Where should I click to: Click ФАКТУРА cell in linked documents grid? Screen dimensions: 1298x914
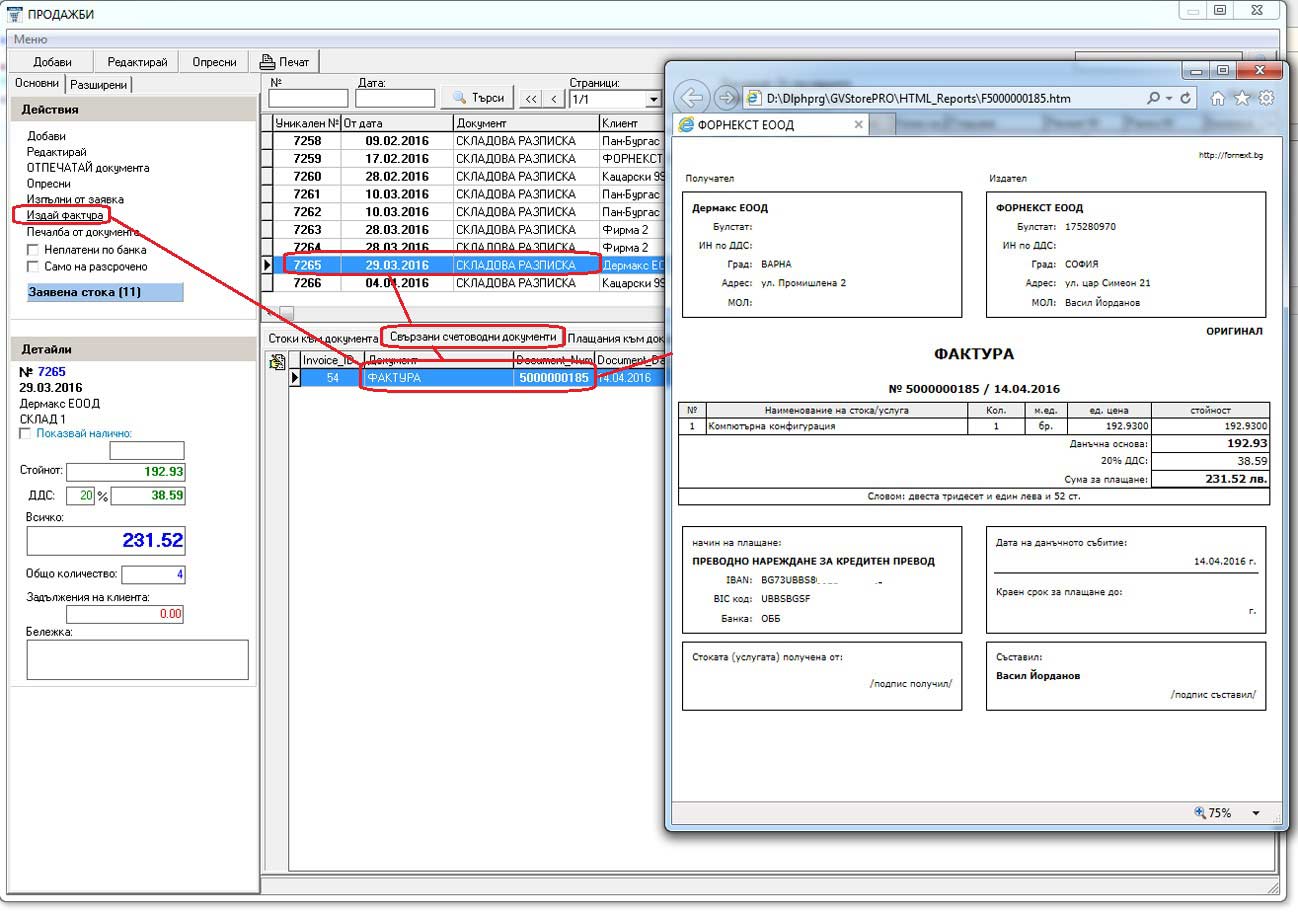tap(439, 378)
